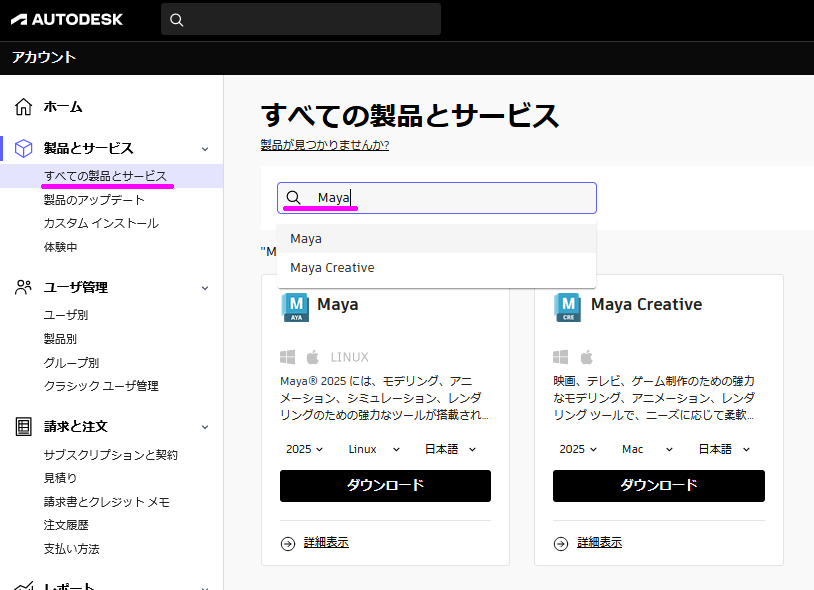Click the 製品が見つかりませんか? link
Image resolution: width=814 pixels, height=590 pixels.
325,145
